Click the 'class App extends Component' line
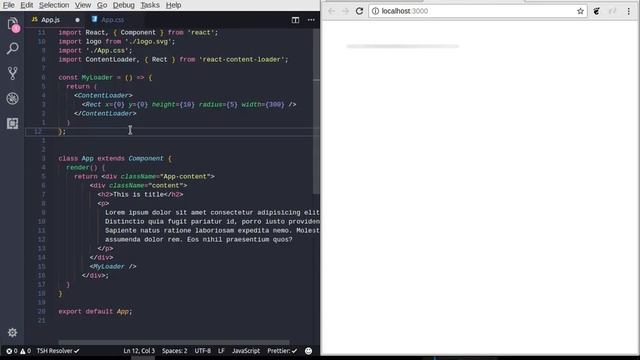Viewport: 640px width, 360px height. [115, 158]
